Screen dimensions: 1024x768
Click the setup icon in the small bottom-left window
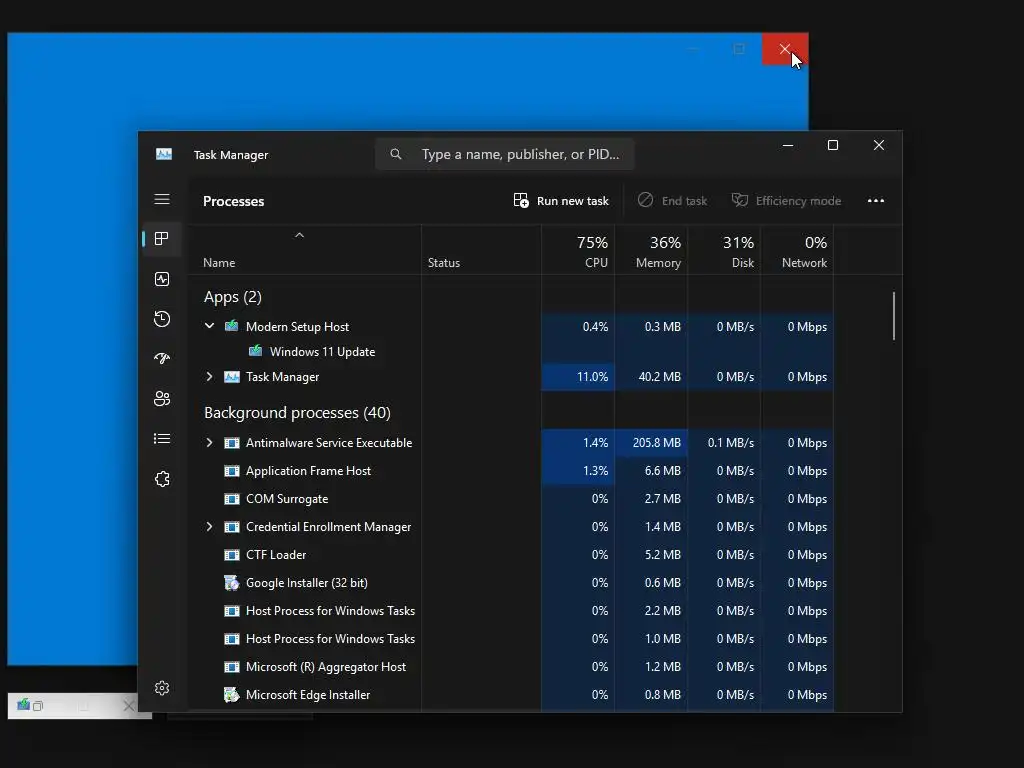[24, 705]
